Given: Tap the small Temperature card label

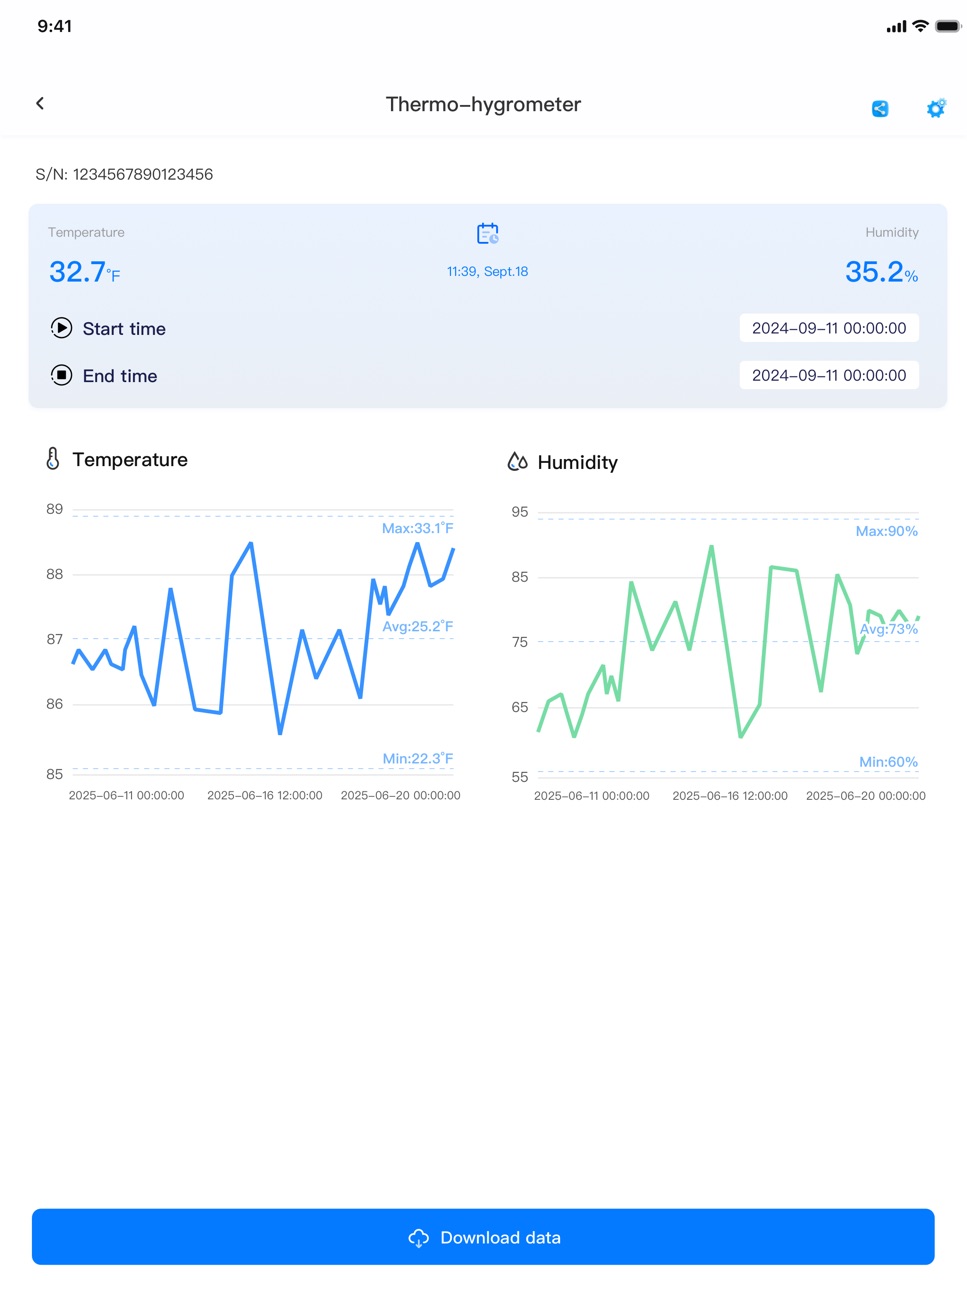Looking at the screenshot, I should click(86, 232).
